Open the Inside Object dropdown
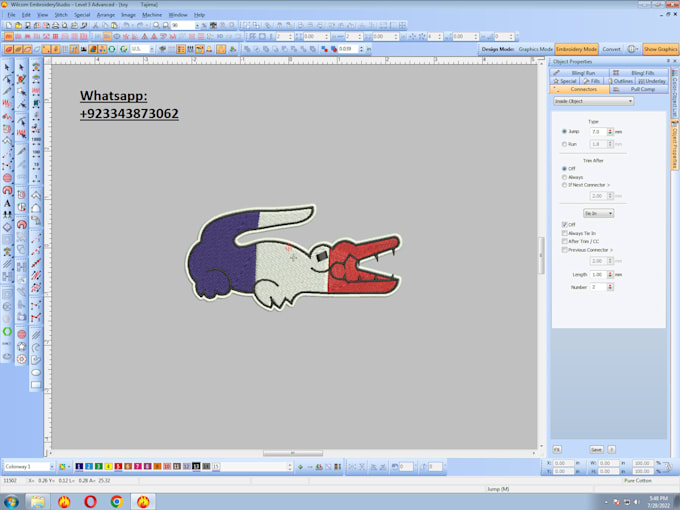Screen dimensions: 680x510 coord(593,101)
